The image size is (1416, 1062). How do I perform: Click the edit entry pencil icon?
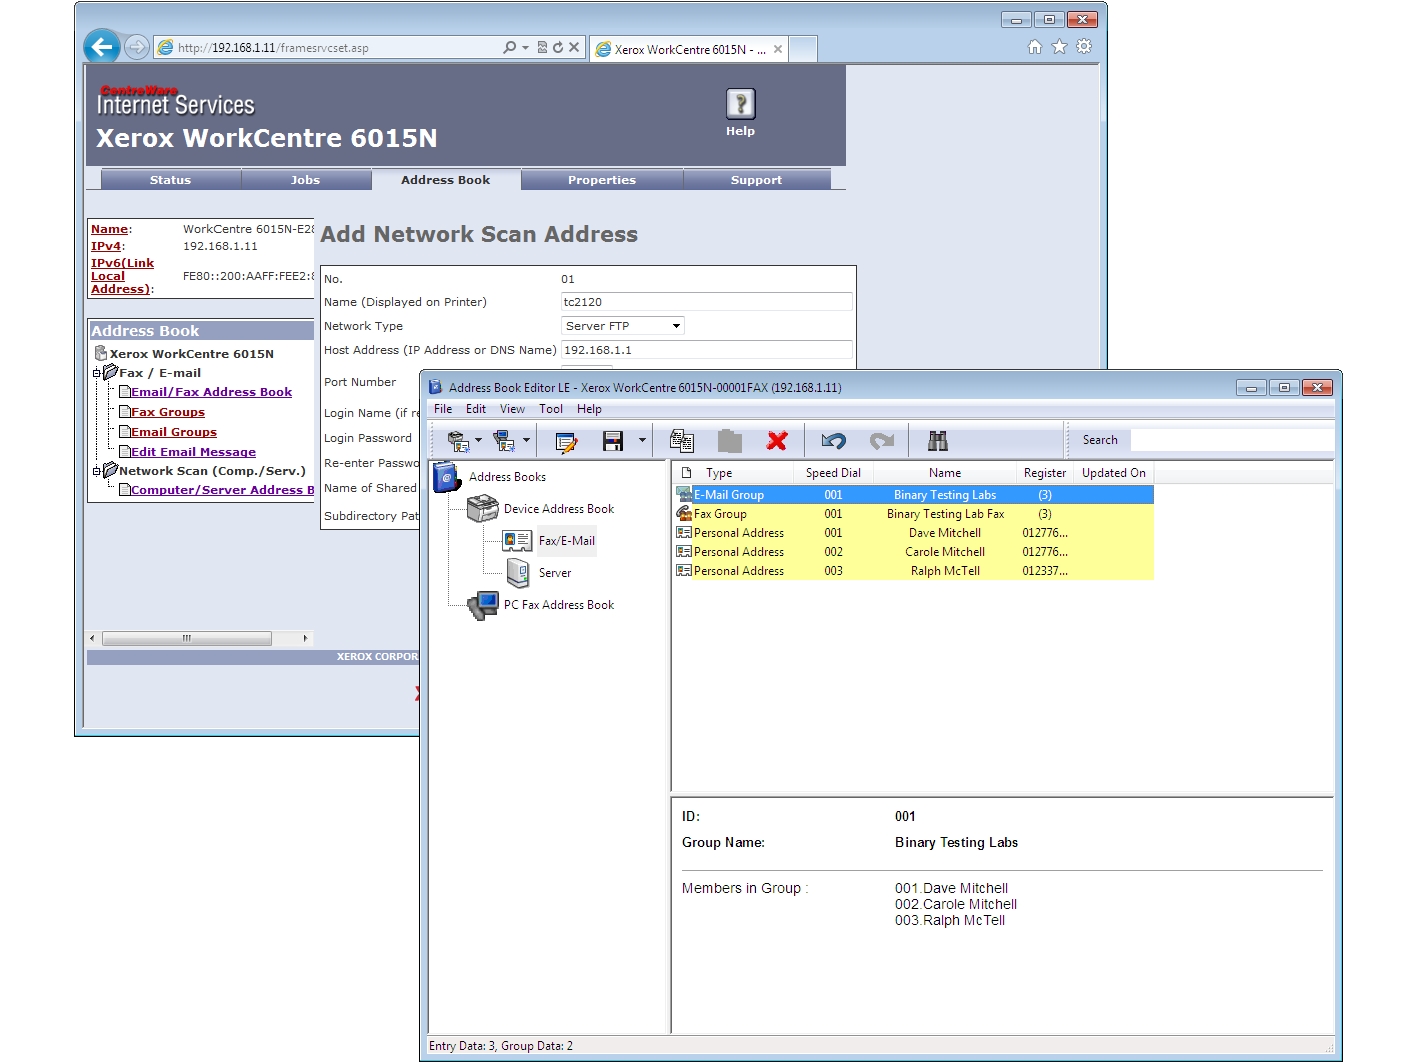click(566, 441)
